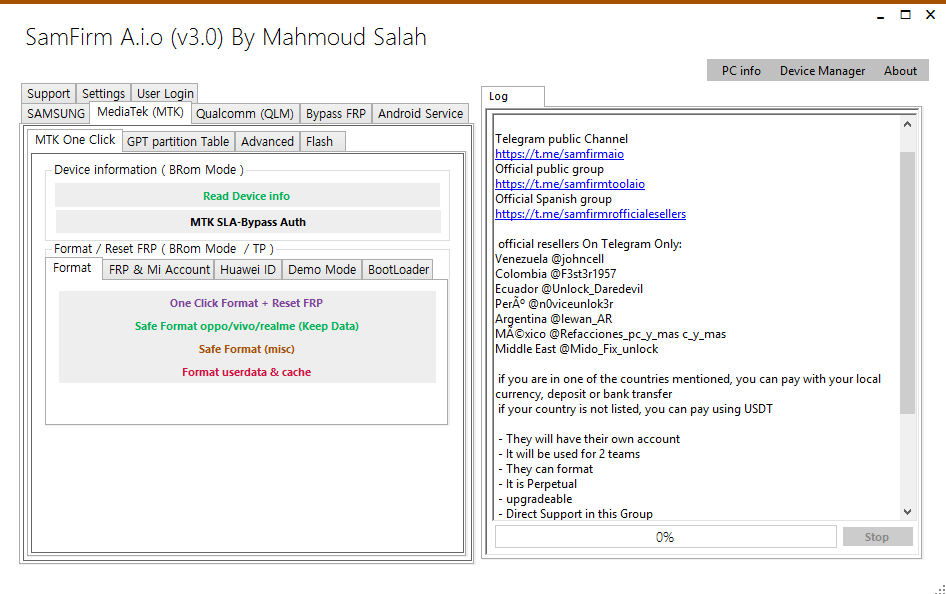Switch to the Huawei ID tab
Image resolution: width=946 pixels, height=594 pixels.
(x=247, y=270)
